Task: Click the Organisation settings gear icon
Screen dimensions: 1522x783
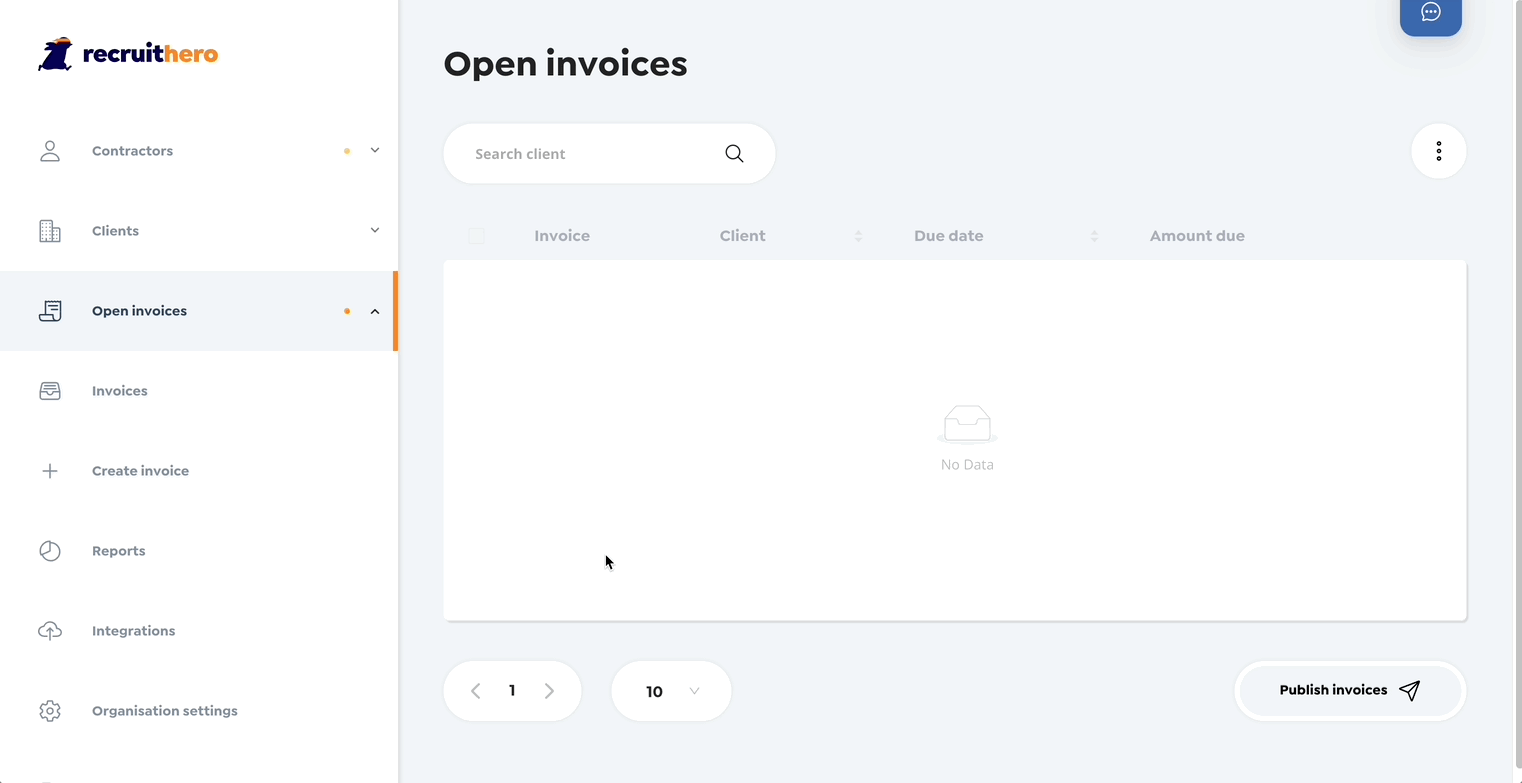Action: click(x=50, y=711)
